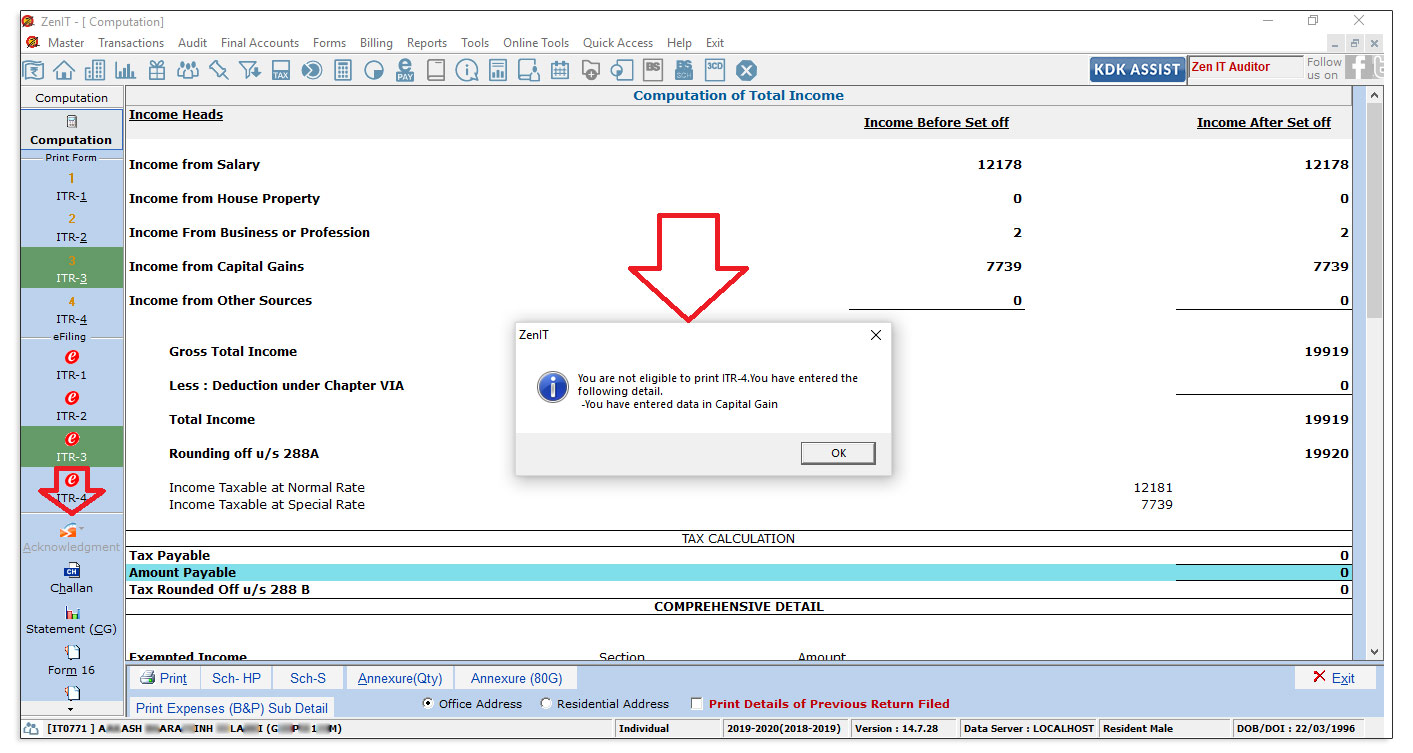
Task: Click the vertical scrollbar up arrow
Action: coord(1374,96)
